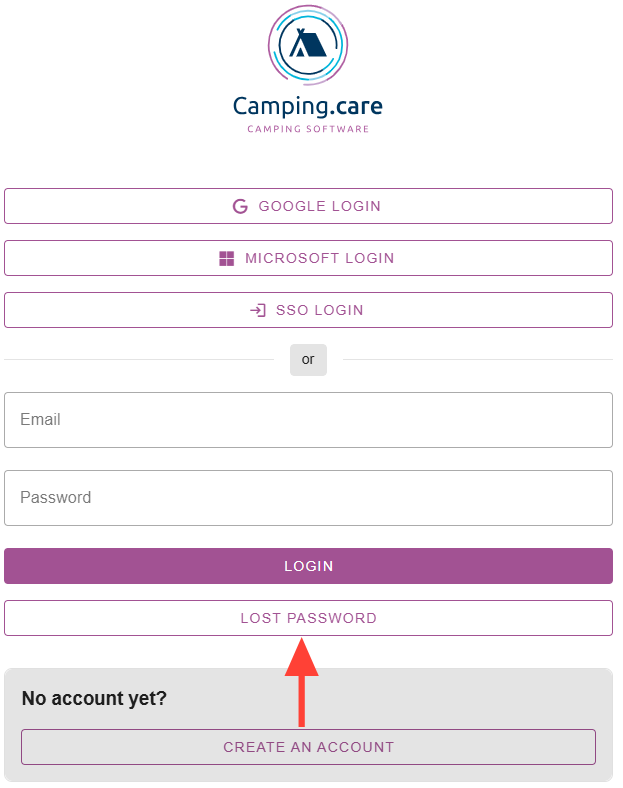Focus the Email input field

point(308,420)
